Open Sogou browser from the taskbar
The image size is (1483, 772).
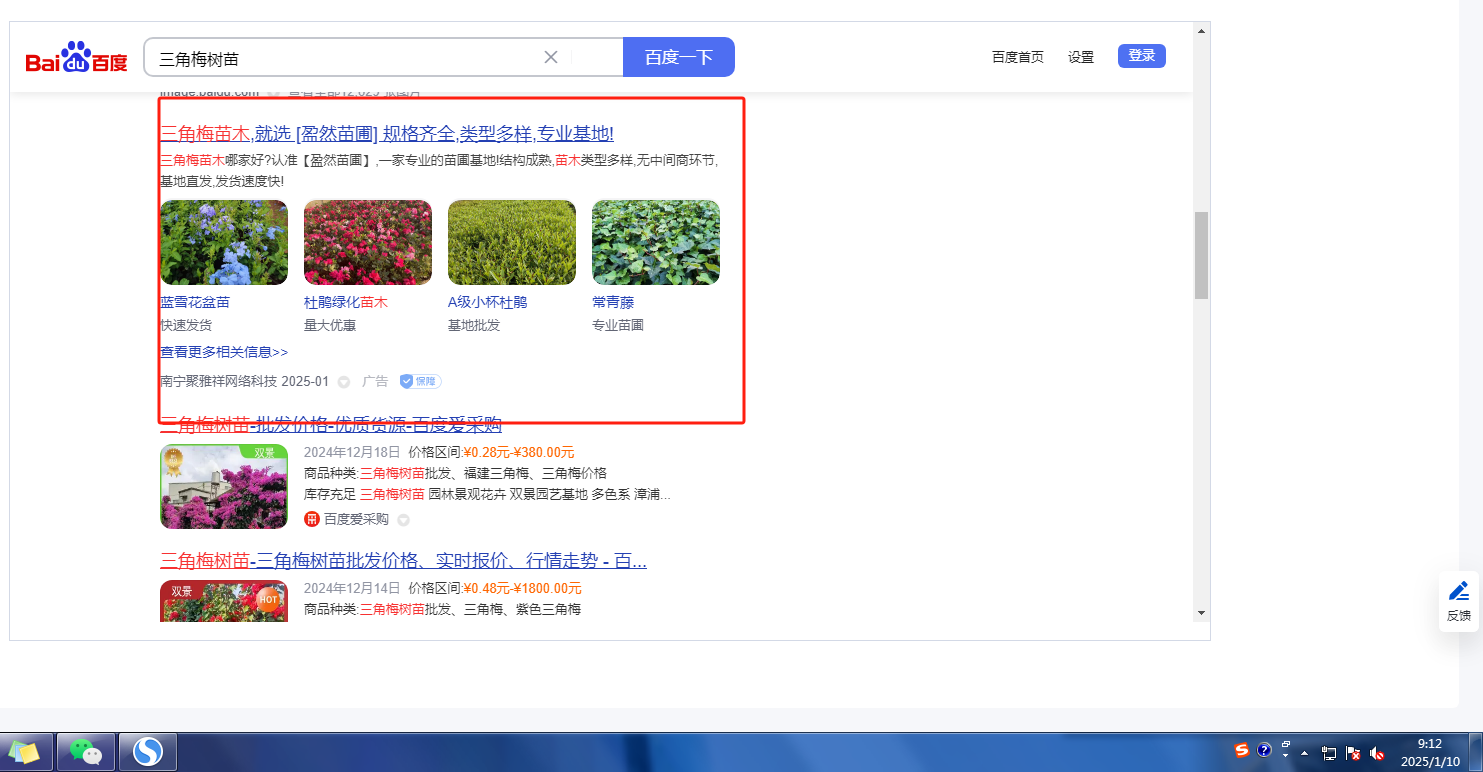click(x=148, y=751)
